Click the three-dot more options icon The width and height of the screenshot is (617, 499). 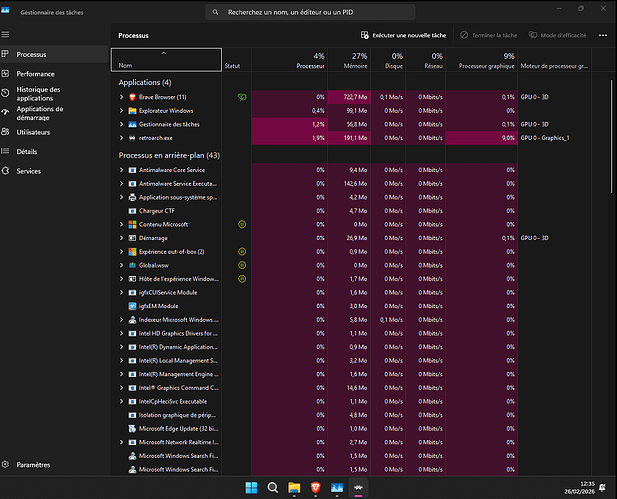[x=602, y=34]
